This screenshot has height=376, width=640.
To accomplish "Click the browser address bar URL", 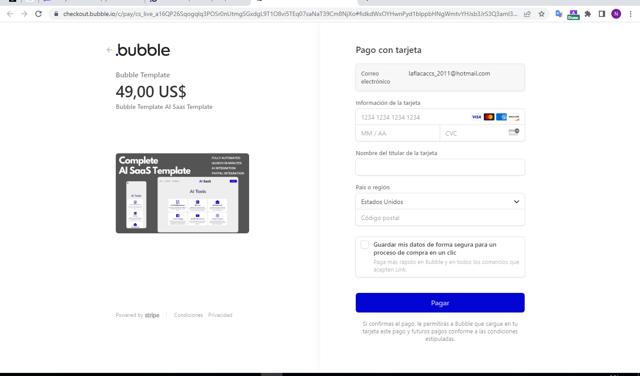I will [x=290, y=14].
